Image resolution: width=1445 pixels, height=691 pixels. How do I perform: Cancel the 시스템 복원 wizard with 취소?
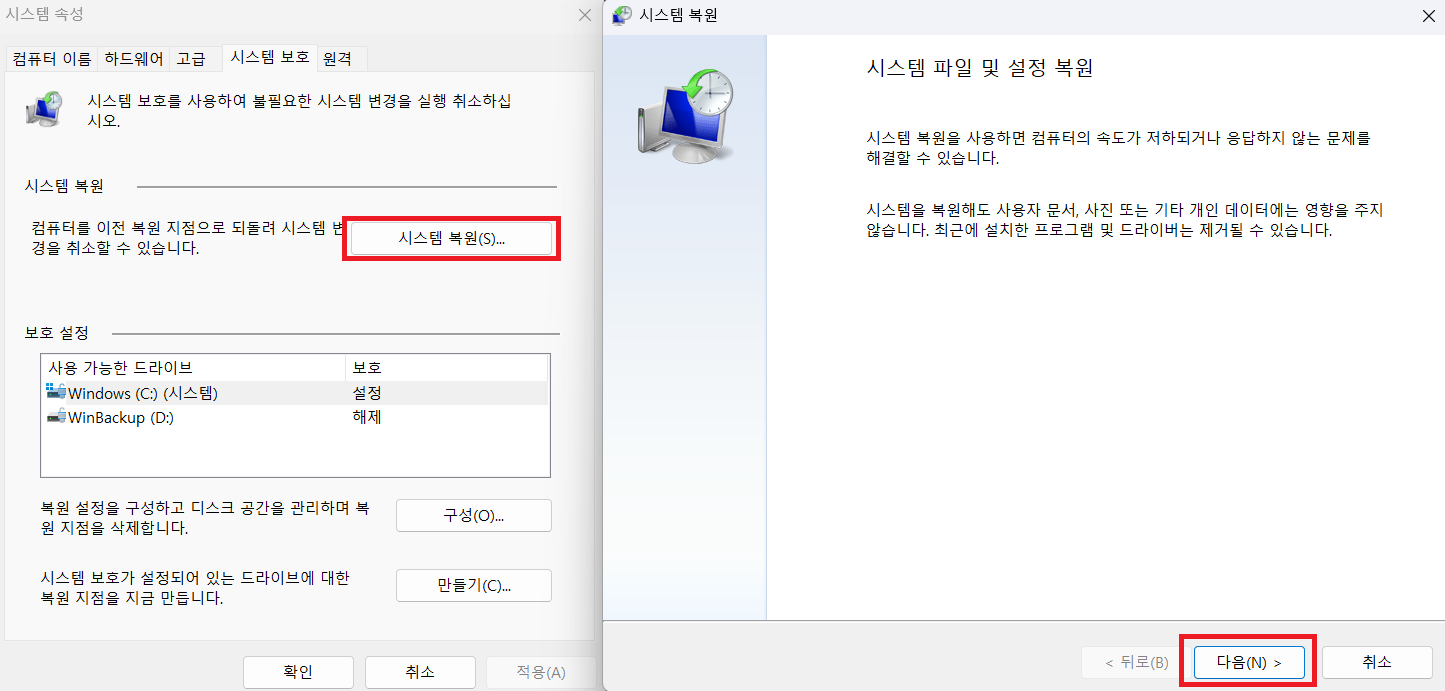tap(1376, 662)
